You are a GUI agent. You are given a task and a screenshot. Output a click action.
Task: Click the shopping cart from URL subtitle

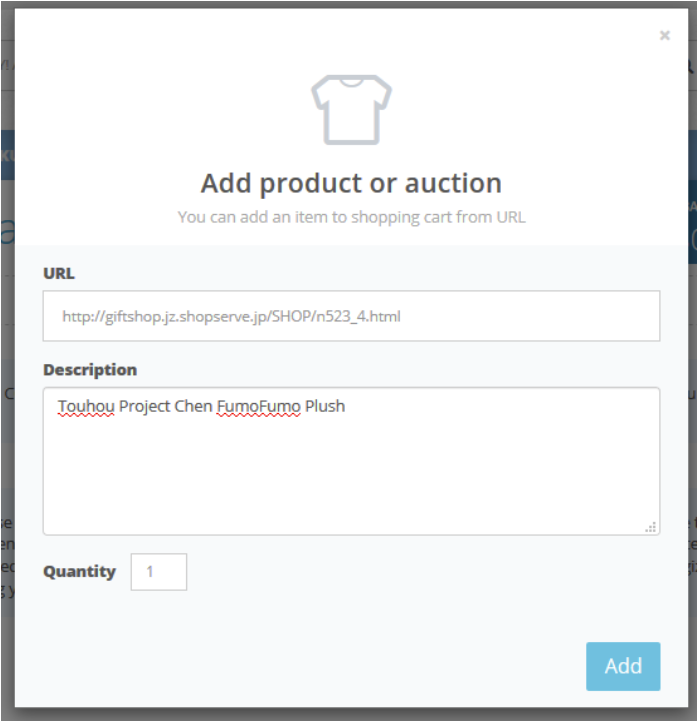tap(351, 217)
